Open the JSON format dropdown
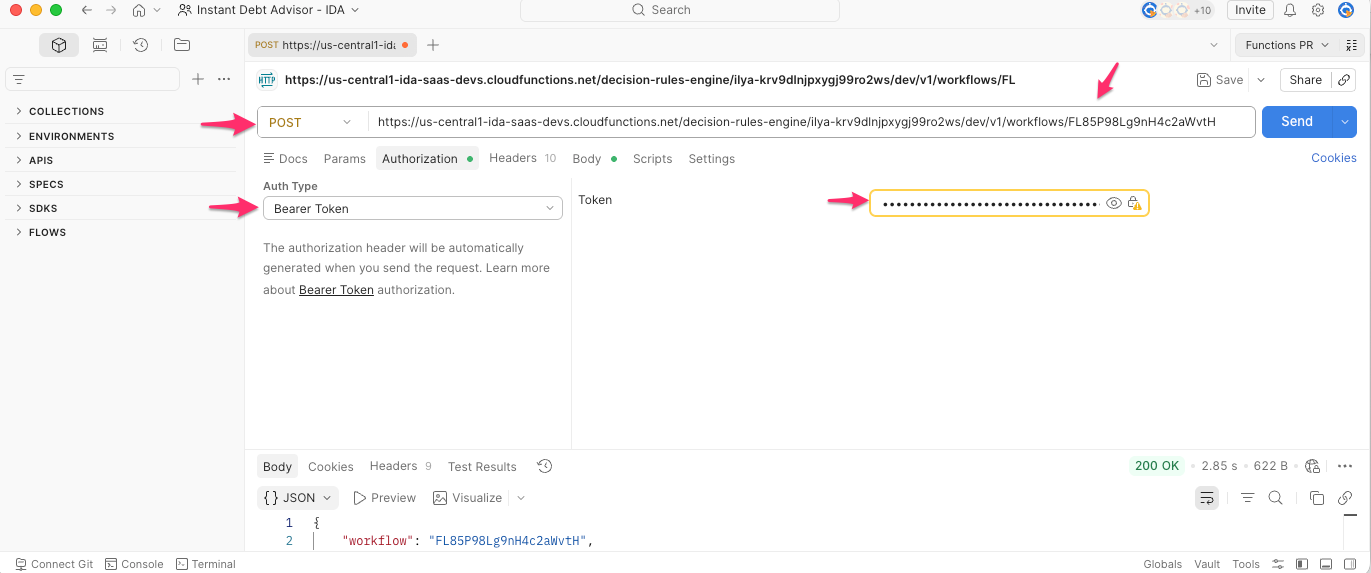The image size is (1371, 573). 298,497
